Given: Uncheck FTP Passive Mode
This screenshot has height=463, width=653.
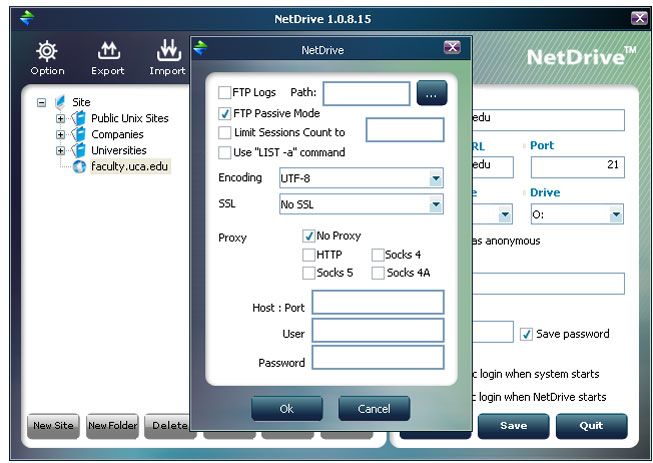Looking at the screenshot, I should pyautogui.click(x=224, y=113).
